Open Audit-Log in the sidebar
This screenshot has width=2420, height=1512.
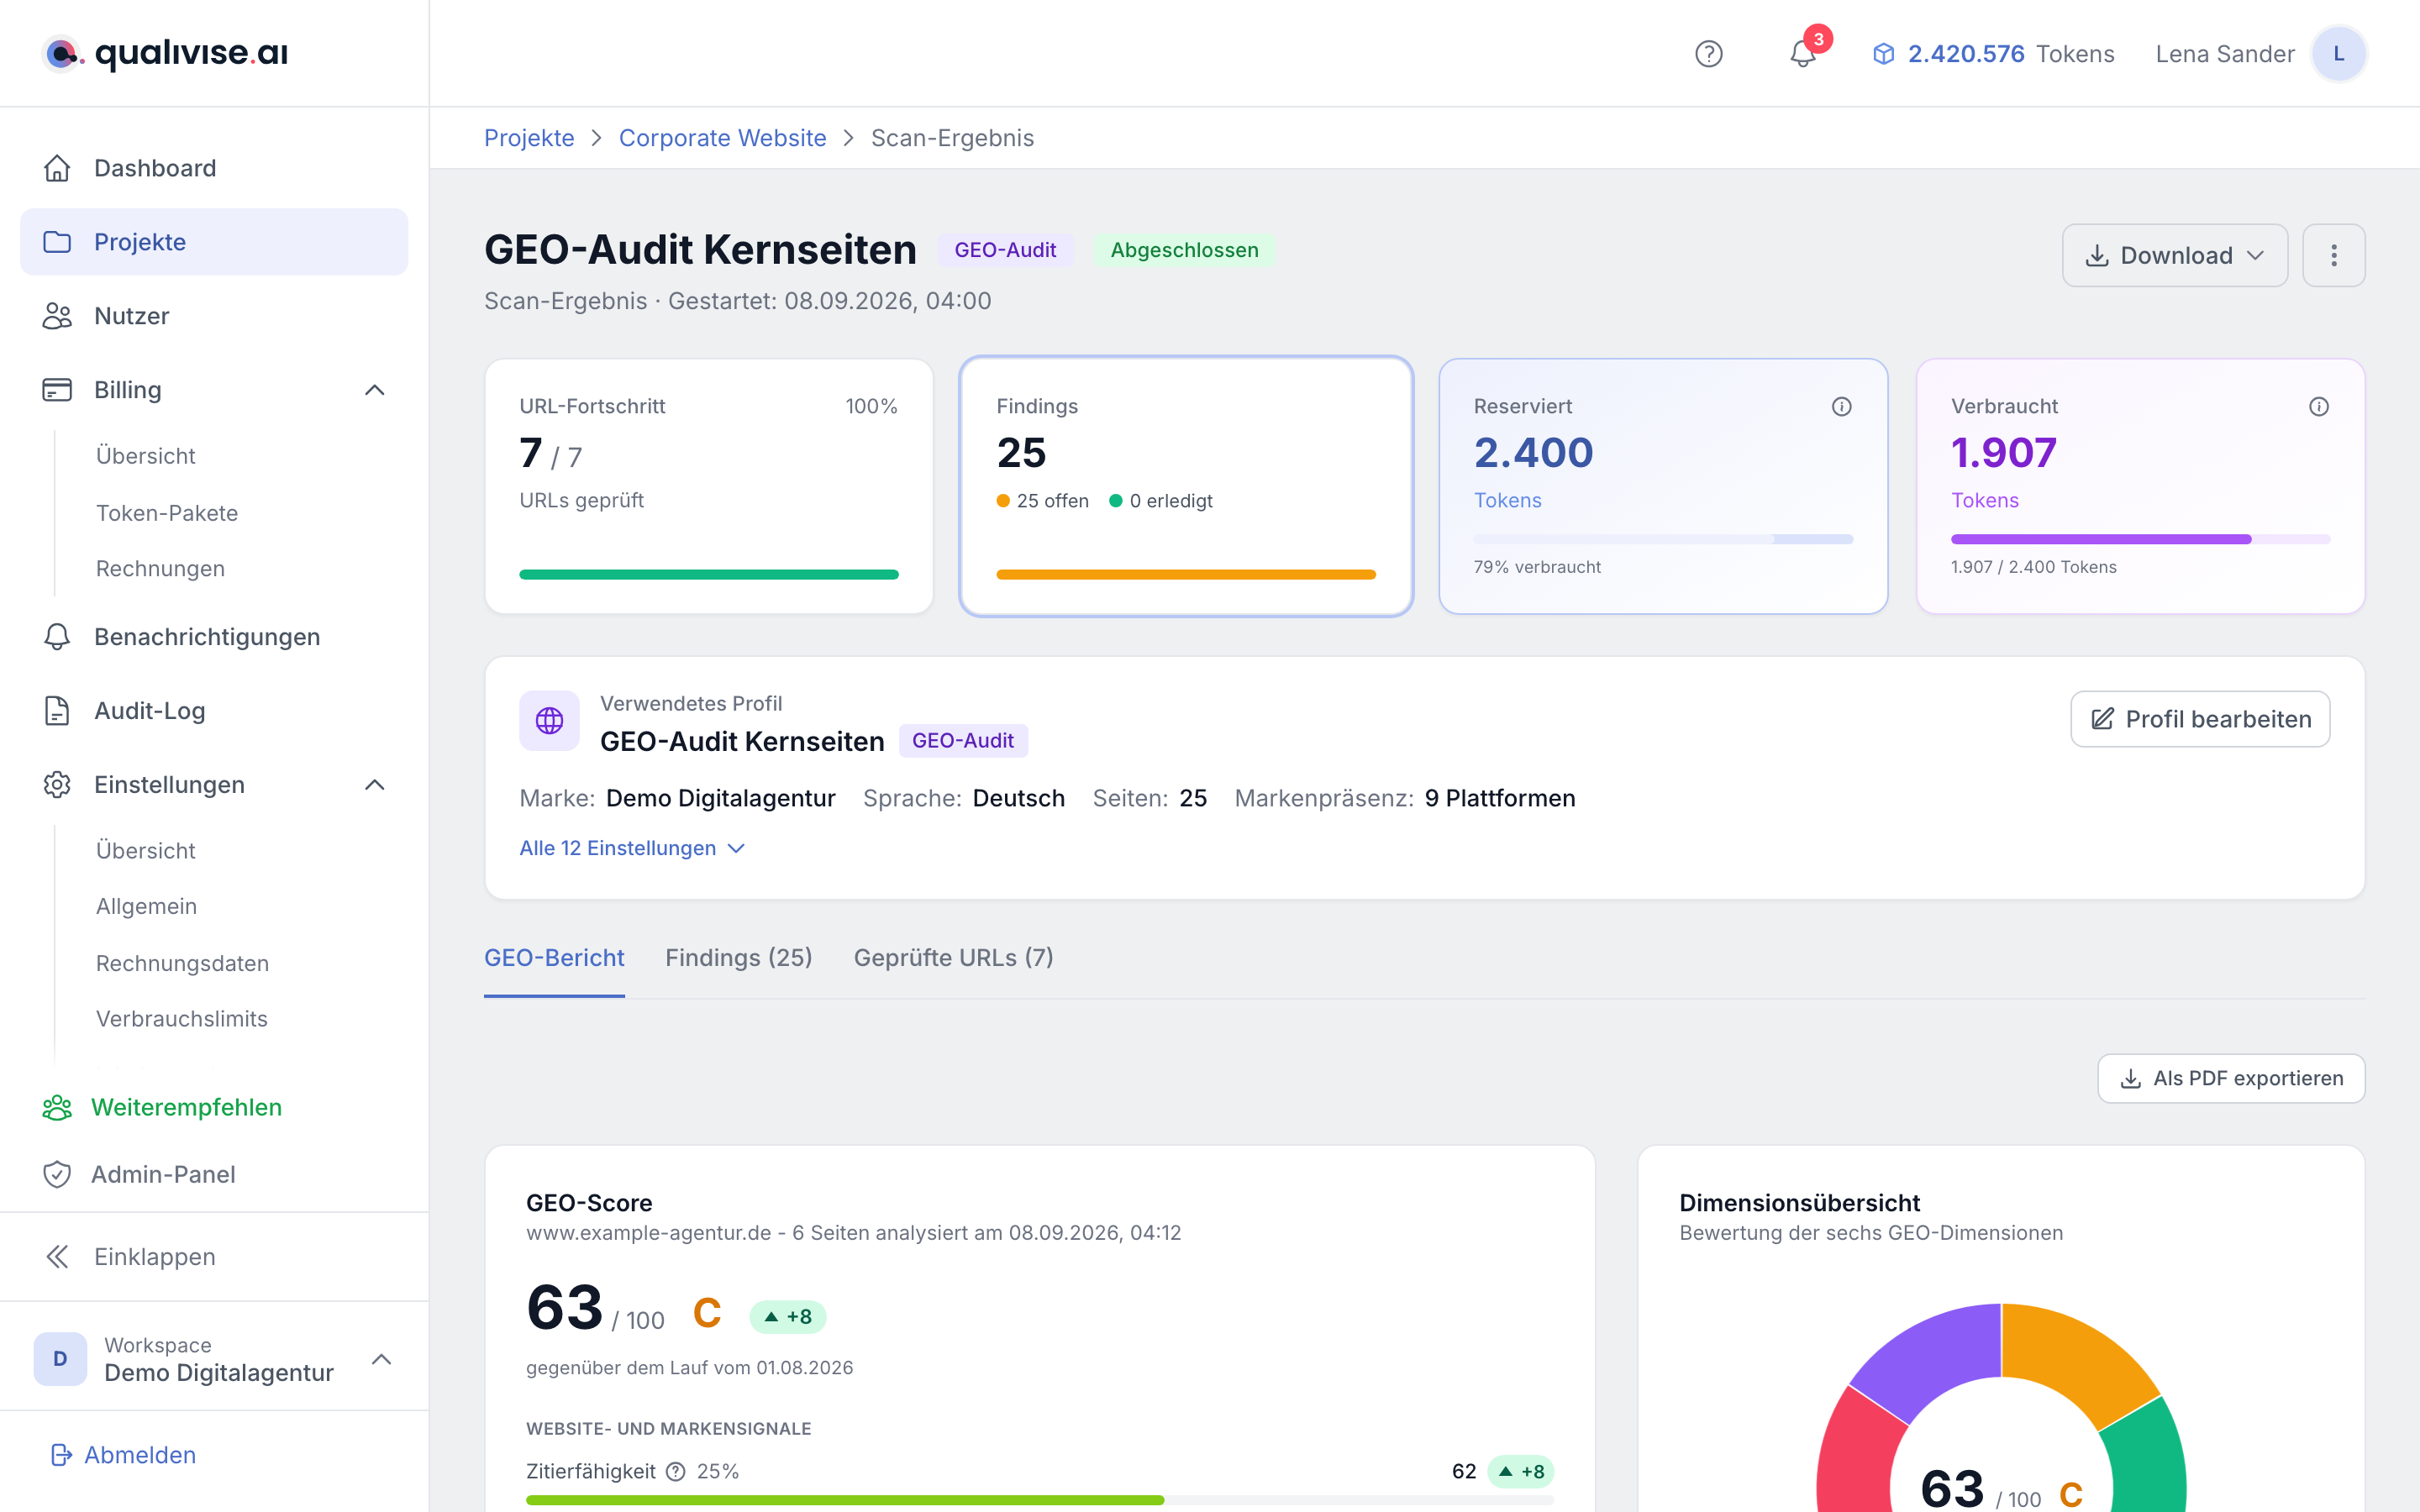coord(213,711)
